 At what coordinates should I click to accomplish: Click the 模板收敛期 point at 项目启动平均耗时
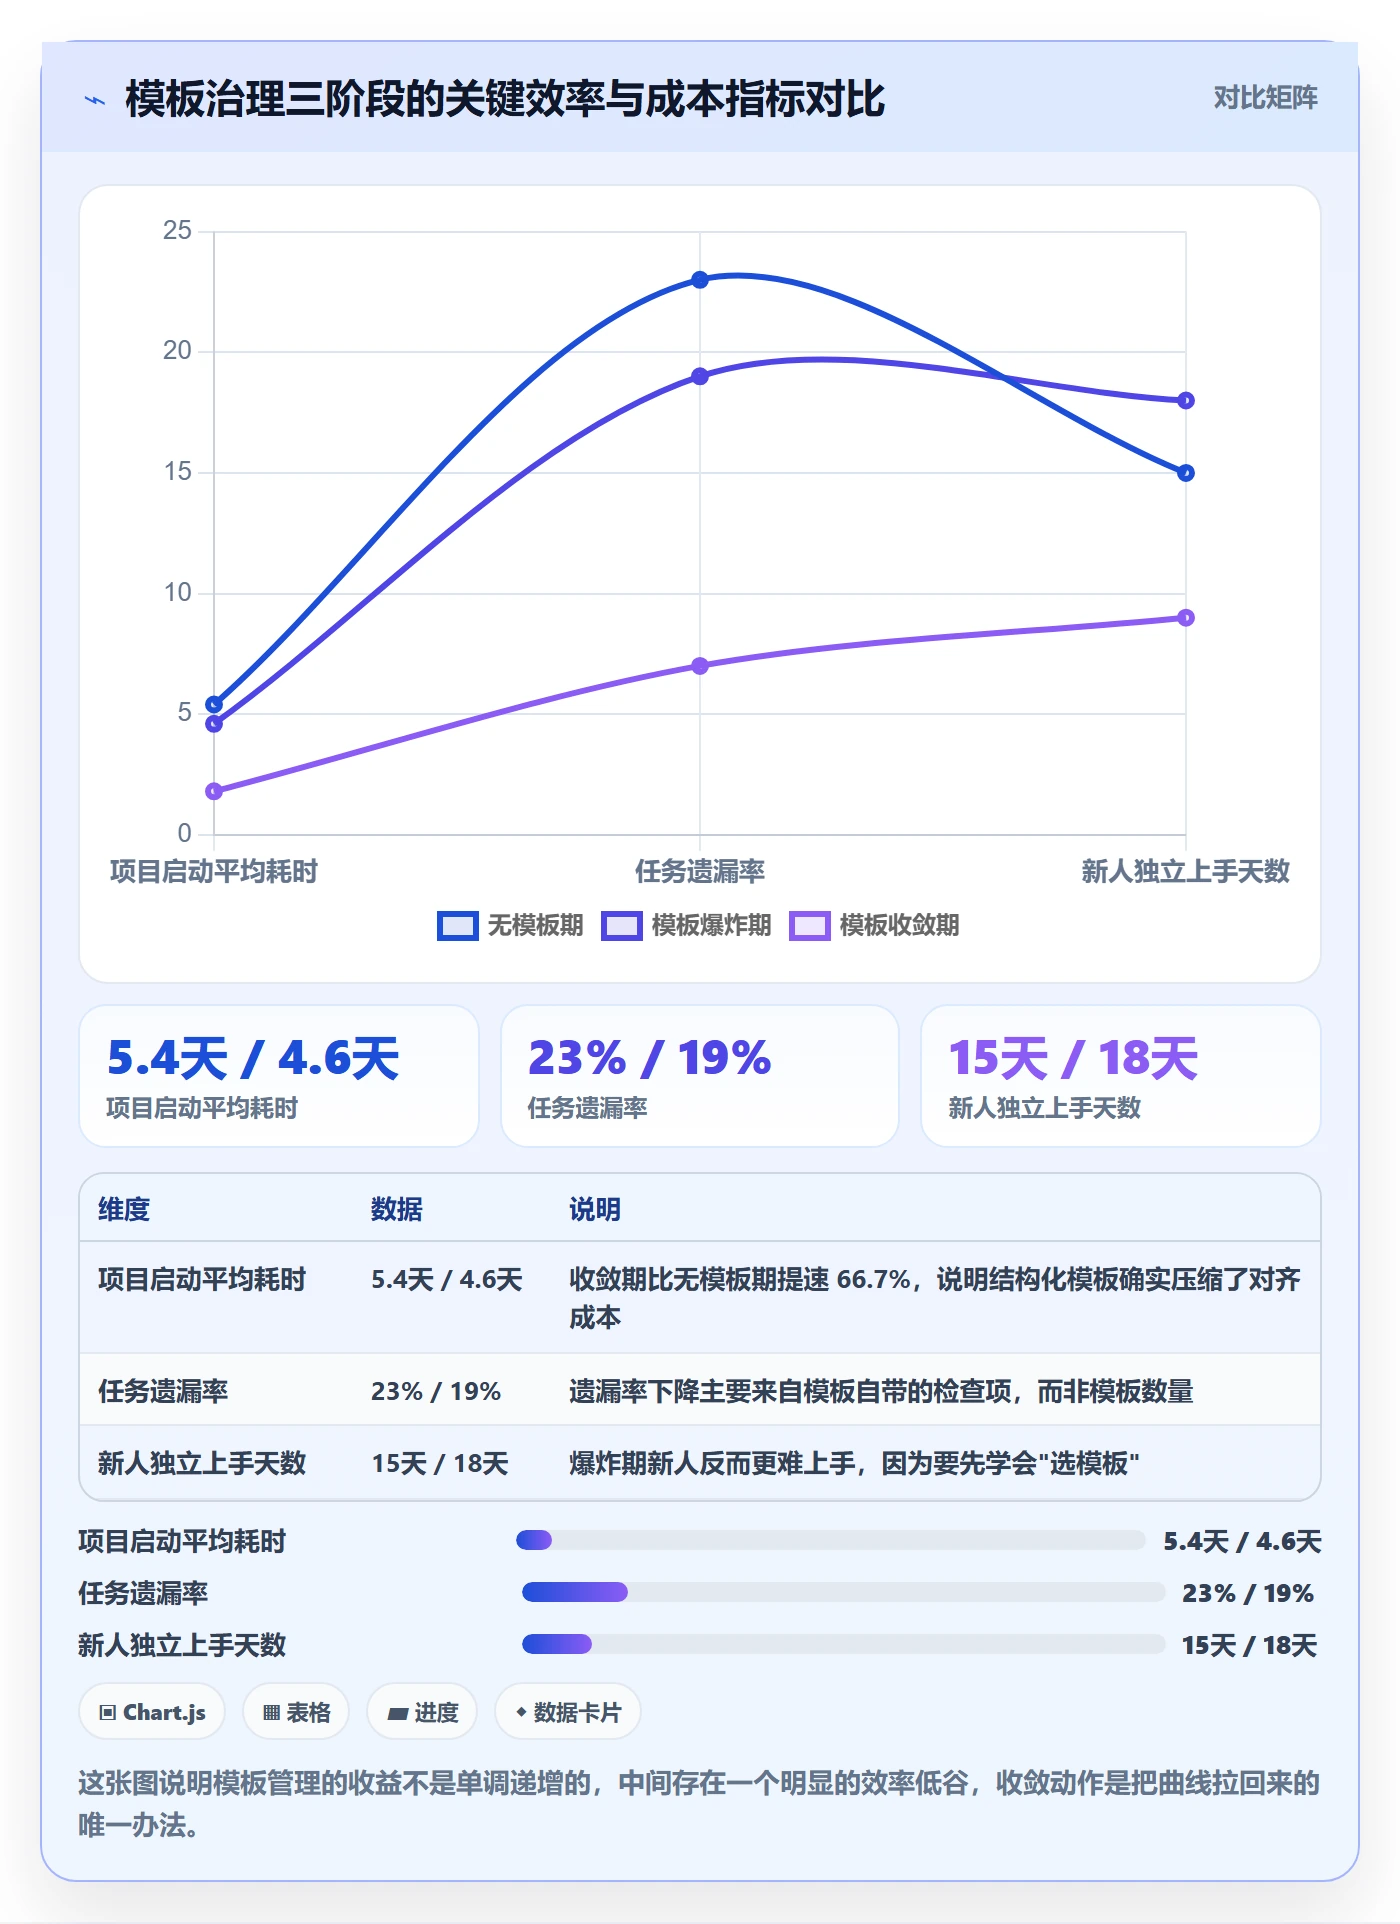click(x=214, y=791)
